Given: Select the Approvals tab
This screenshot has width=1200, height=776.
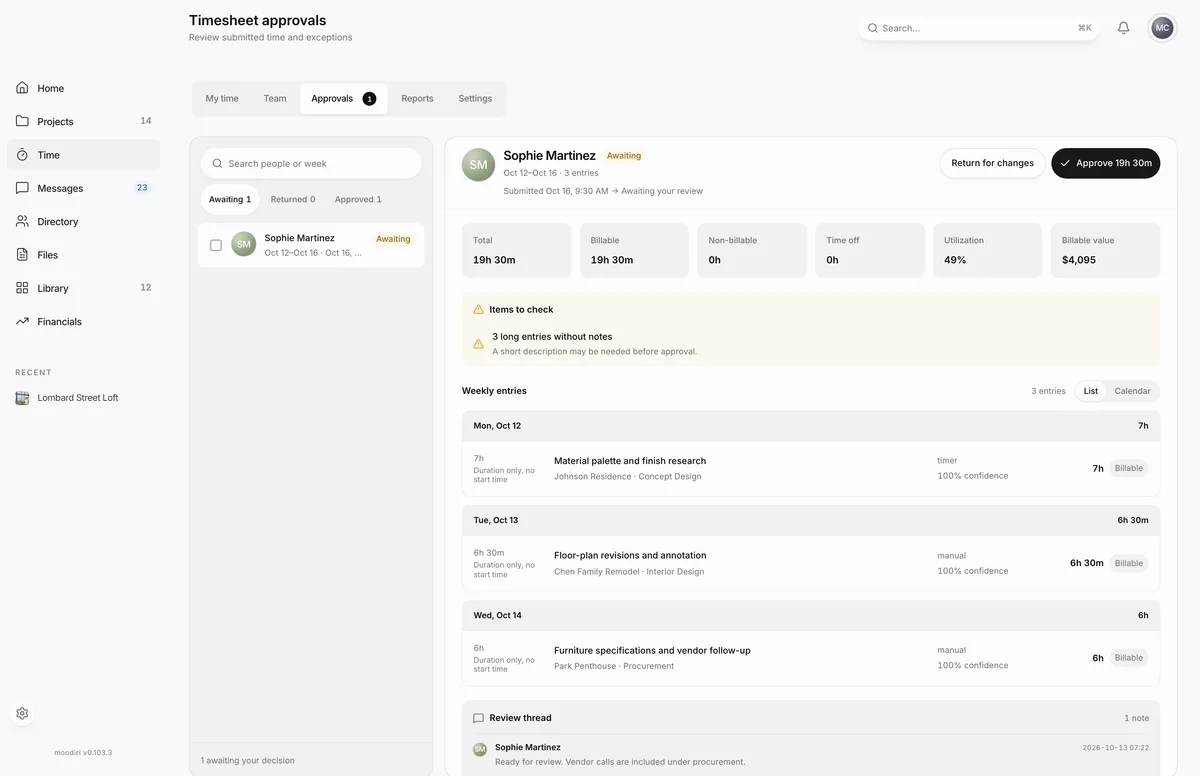Looking at the screenshot, I should pyautogui.click(x=343, y=99).
